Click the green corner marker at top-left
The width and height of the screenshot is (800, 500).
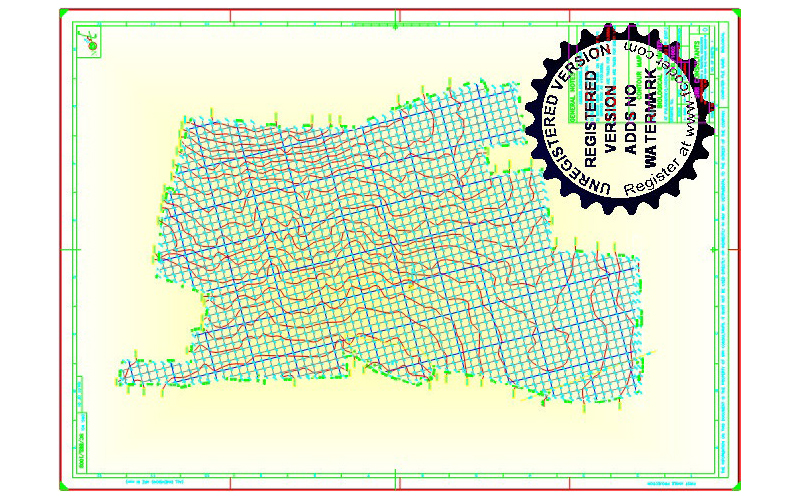[x=62, y=12]
